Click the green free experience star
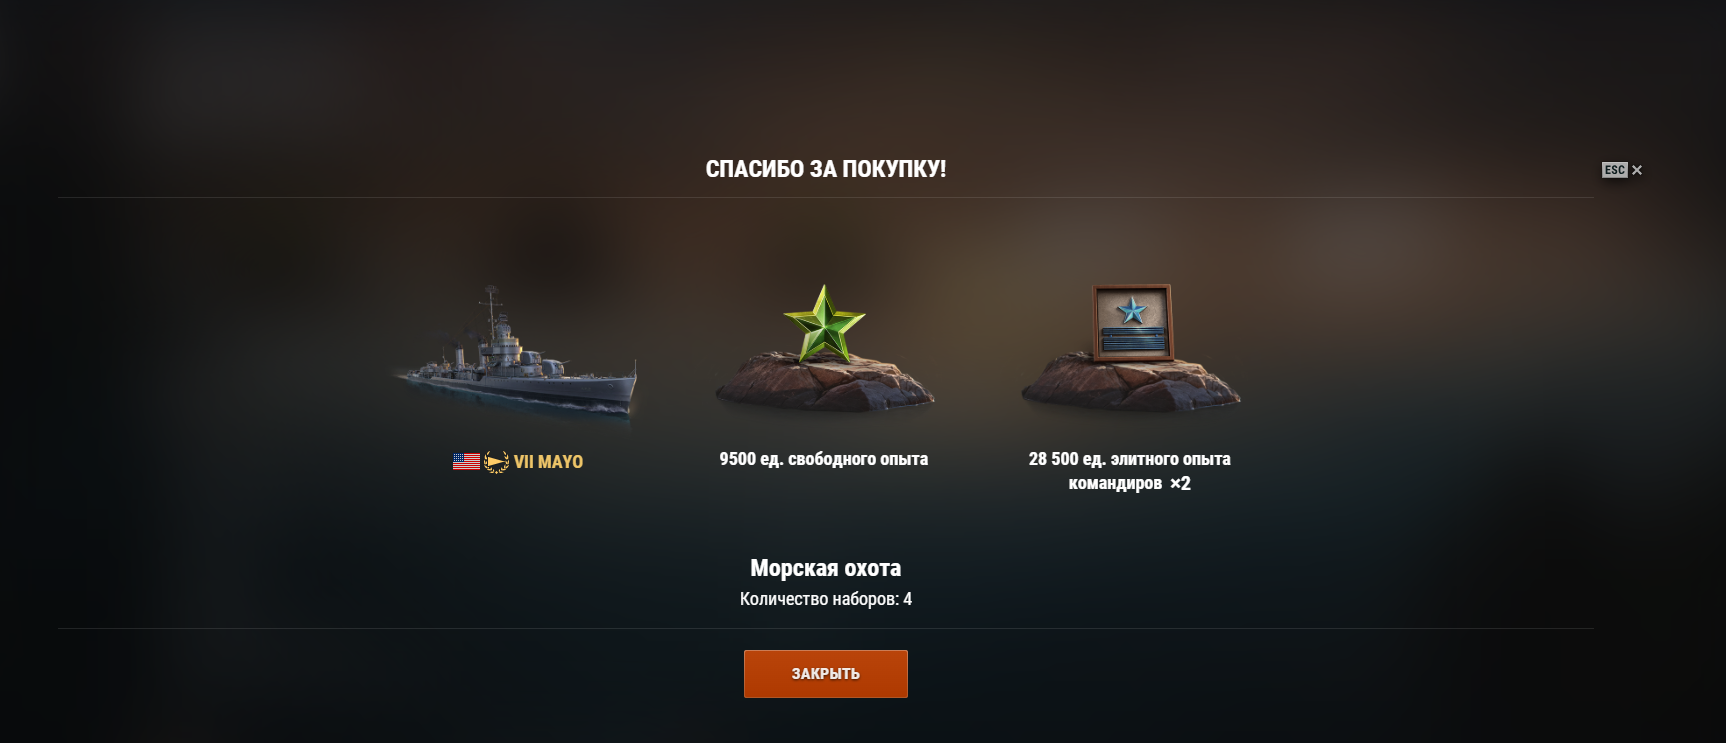 click(824, 323)
